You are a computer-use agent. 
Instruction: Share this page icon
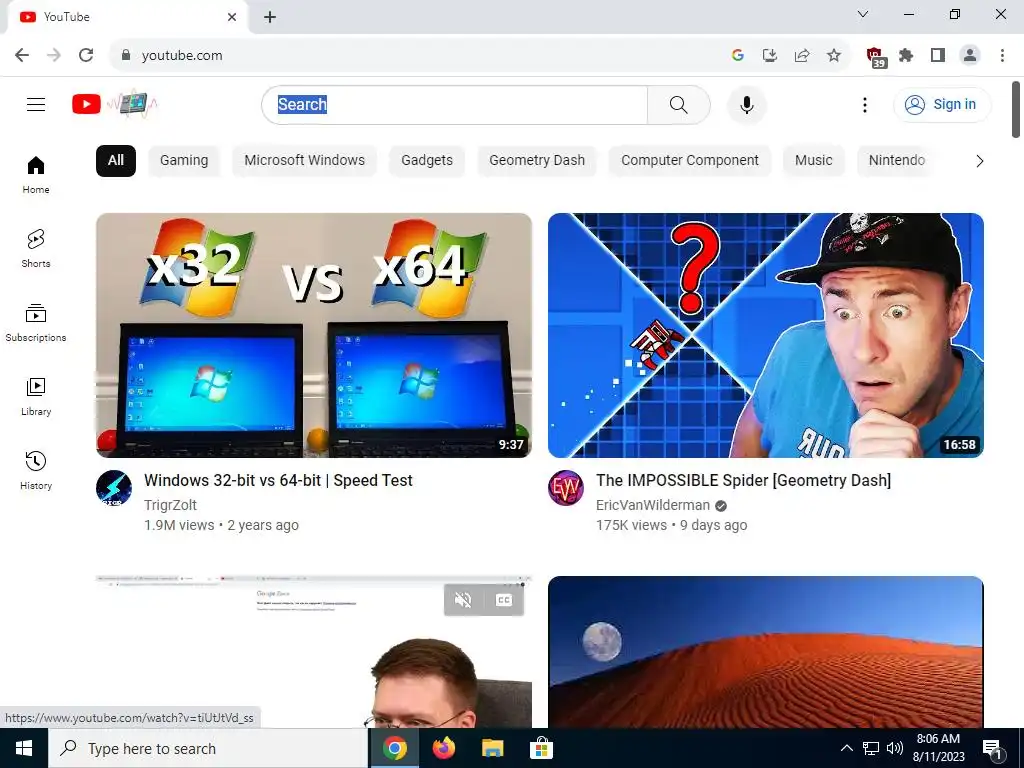[802, 56]
